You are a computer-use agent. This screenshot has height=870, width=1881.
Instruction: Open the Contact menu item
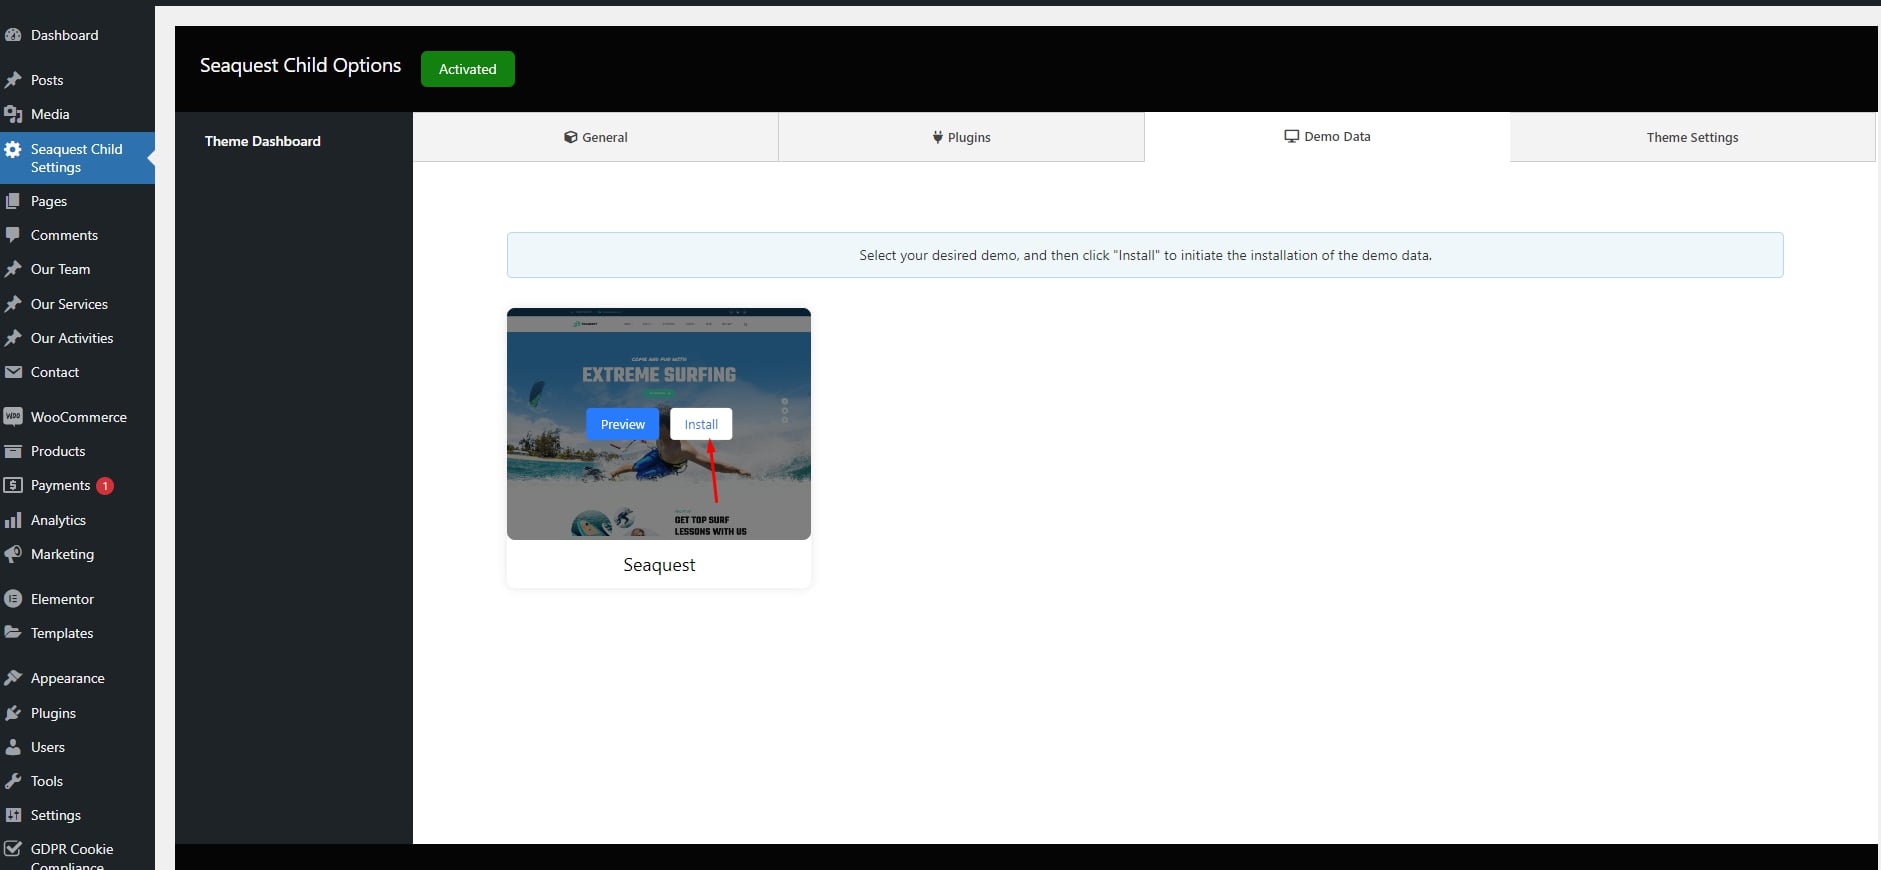click(x=77, y=372)
